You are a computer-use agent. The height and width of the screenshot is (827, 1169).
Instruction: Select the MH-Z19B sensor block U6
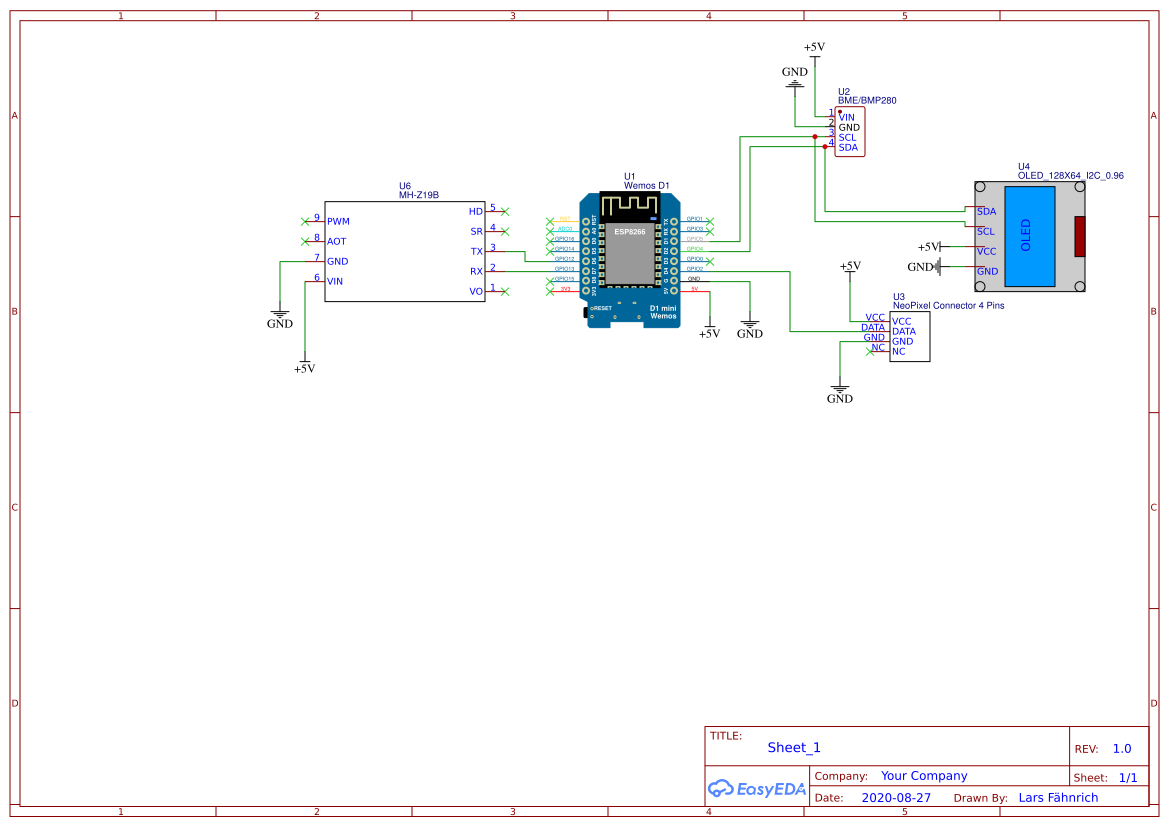coord(405,250)
